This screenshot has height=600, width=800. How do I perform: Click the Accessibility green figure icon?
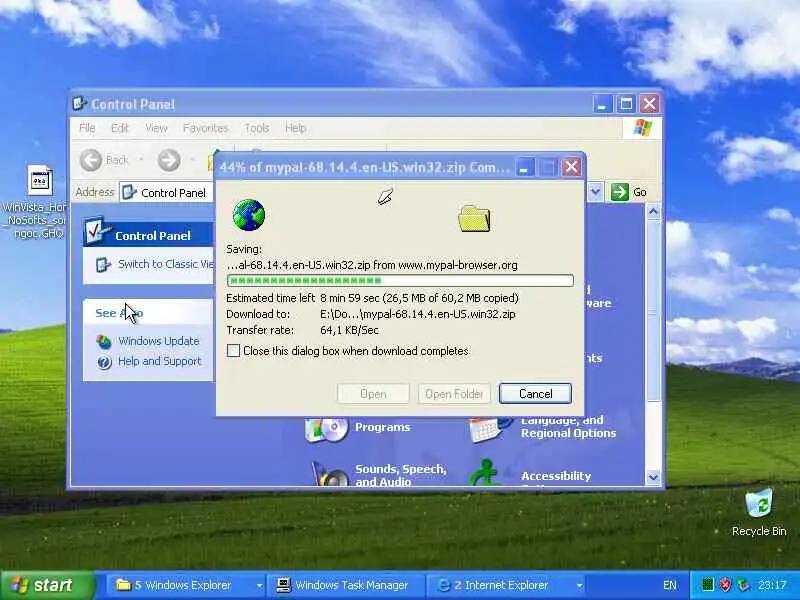tap(485, 472)
